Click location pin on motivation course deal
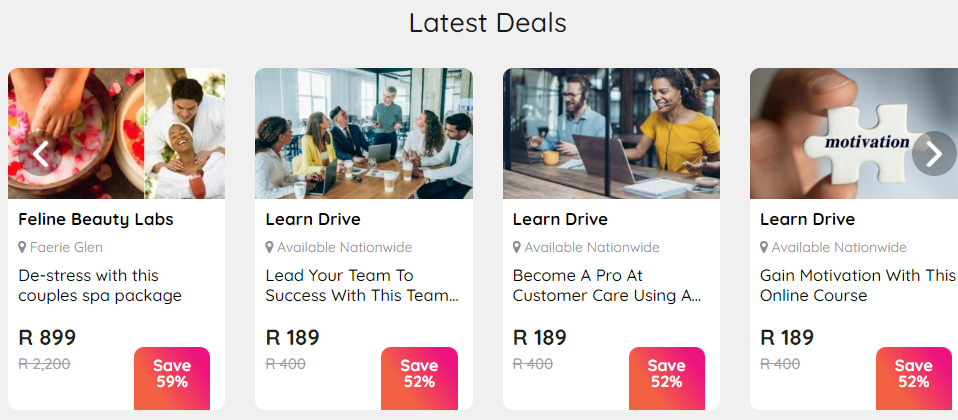Viewport: 958px width, 420px height. (x=764, y=248)
